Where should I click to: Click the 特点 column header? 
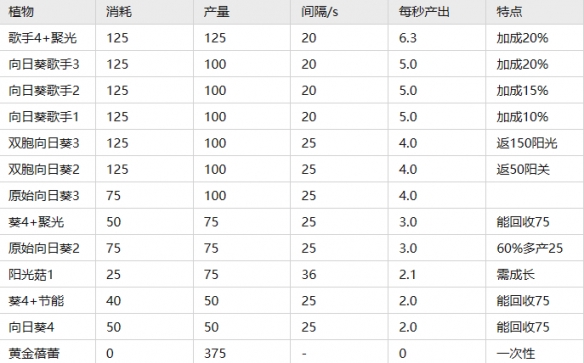coord(509,12)
